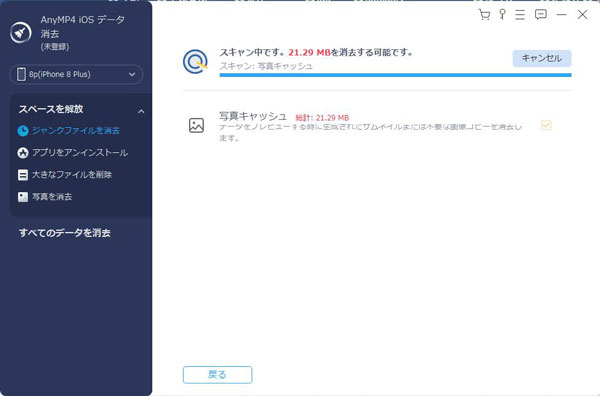
Task: Toggle the 写真キャッシュ checkbox
Action: [x=546, y=125]
